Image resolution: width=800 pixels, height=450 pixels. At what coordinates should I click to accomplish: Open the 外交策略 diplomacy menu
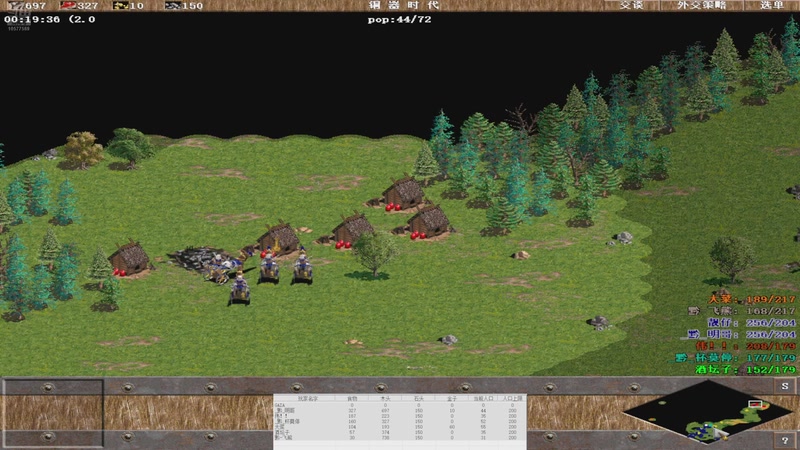(x=702, y=5)
